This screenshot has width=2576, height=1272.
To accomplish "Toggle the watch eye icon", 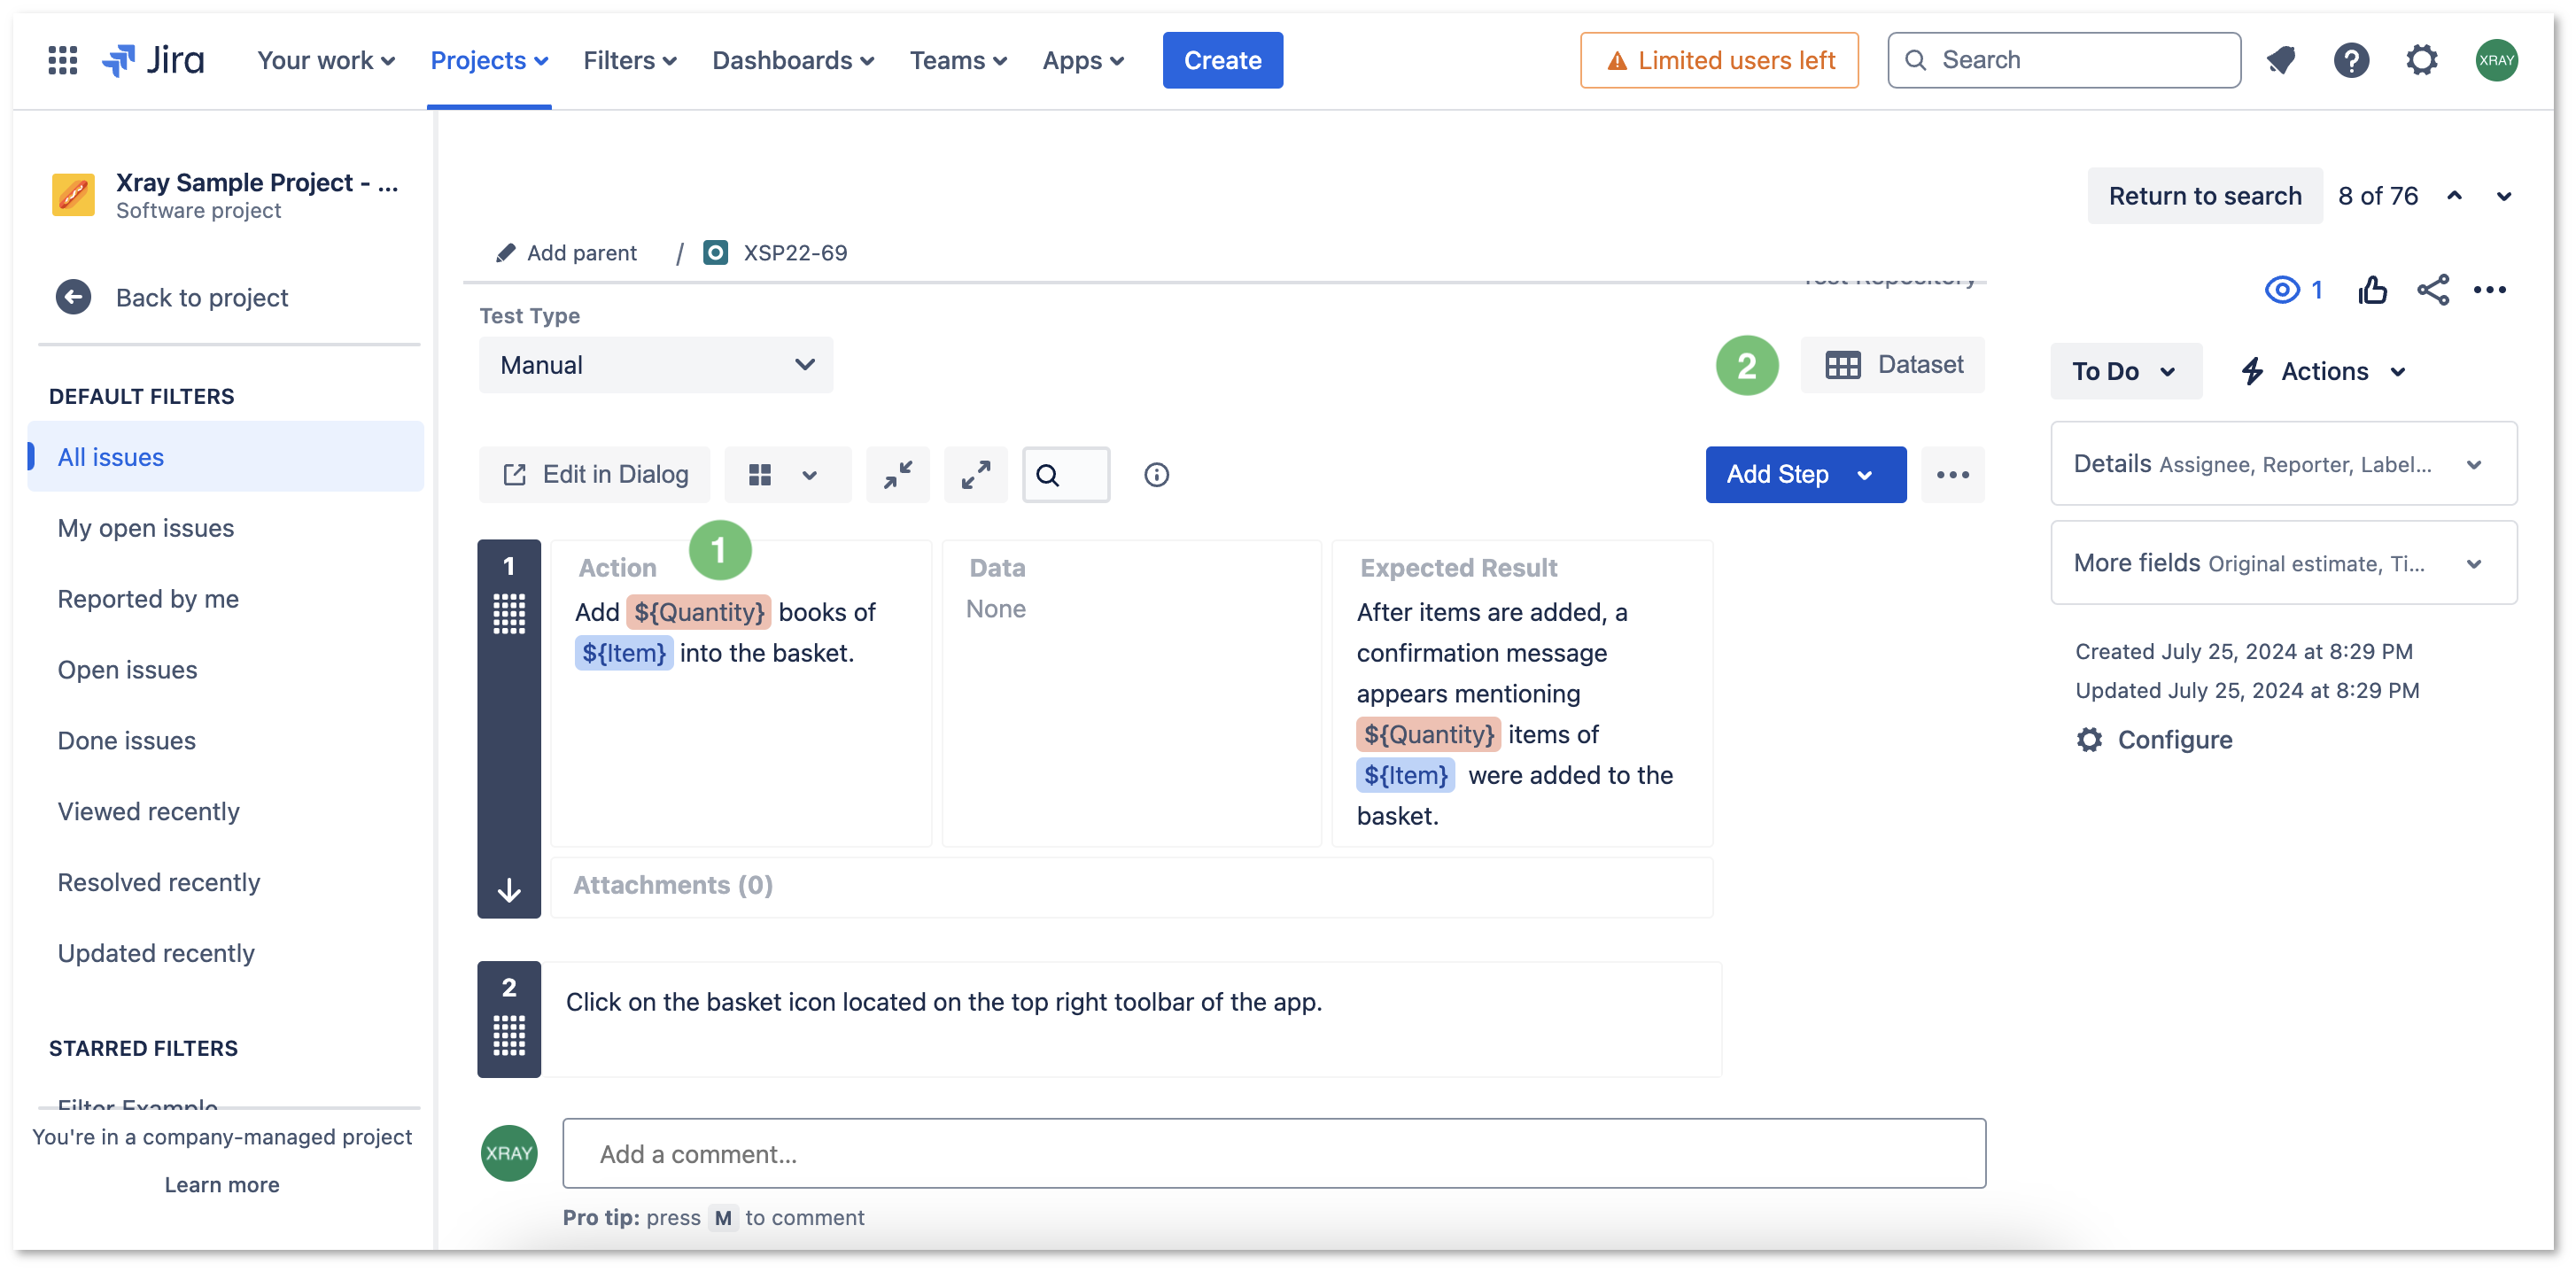I will [x=2281, y=290].
